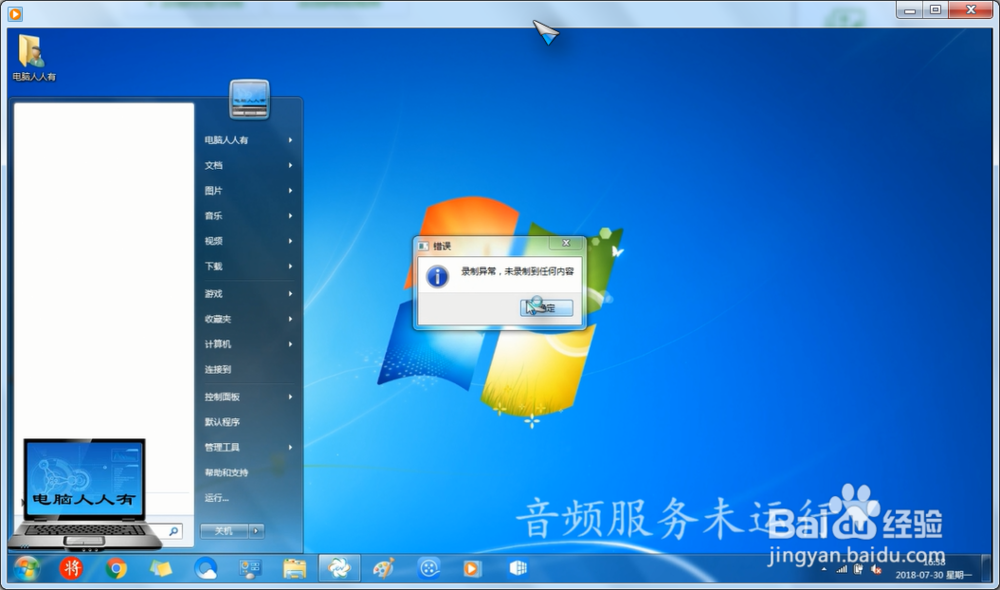The height and width of the screenshot is (590, 1000).
Task: Show hidden system tray icons
Action: click(x=825, y=570)
